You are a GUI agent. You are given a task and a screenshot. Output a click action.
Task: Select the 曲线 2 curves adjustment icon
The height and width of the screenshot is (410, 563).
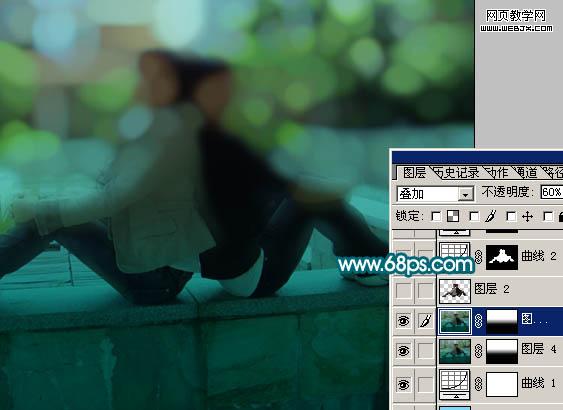[455, 256]
